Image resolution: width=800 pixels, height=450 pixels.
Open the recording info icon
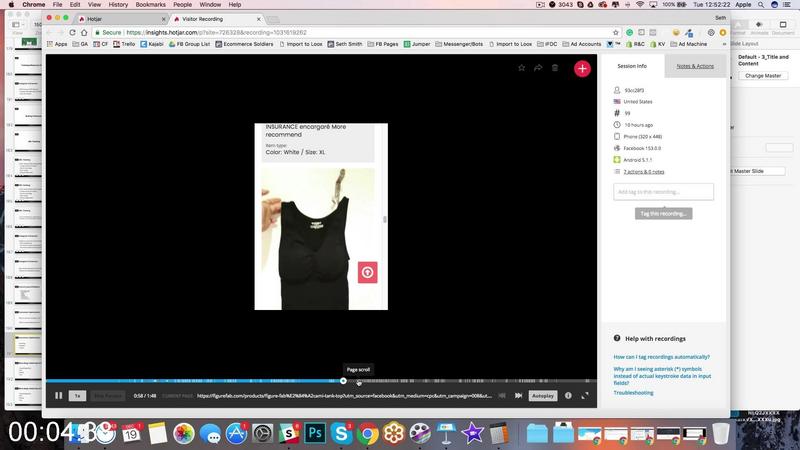568,395
